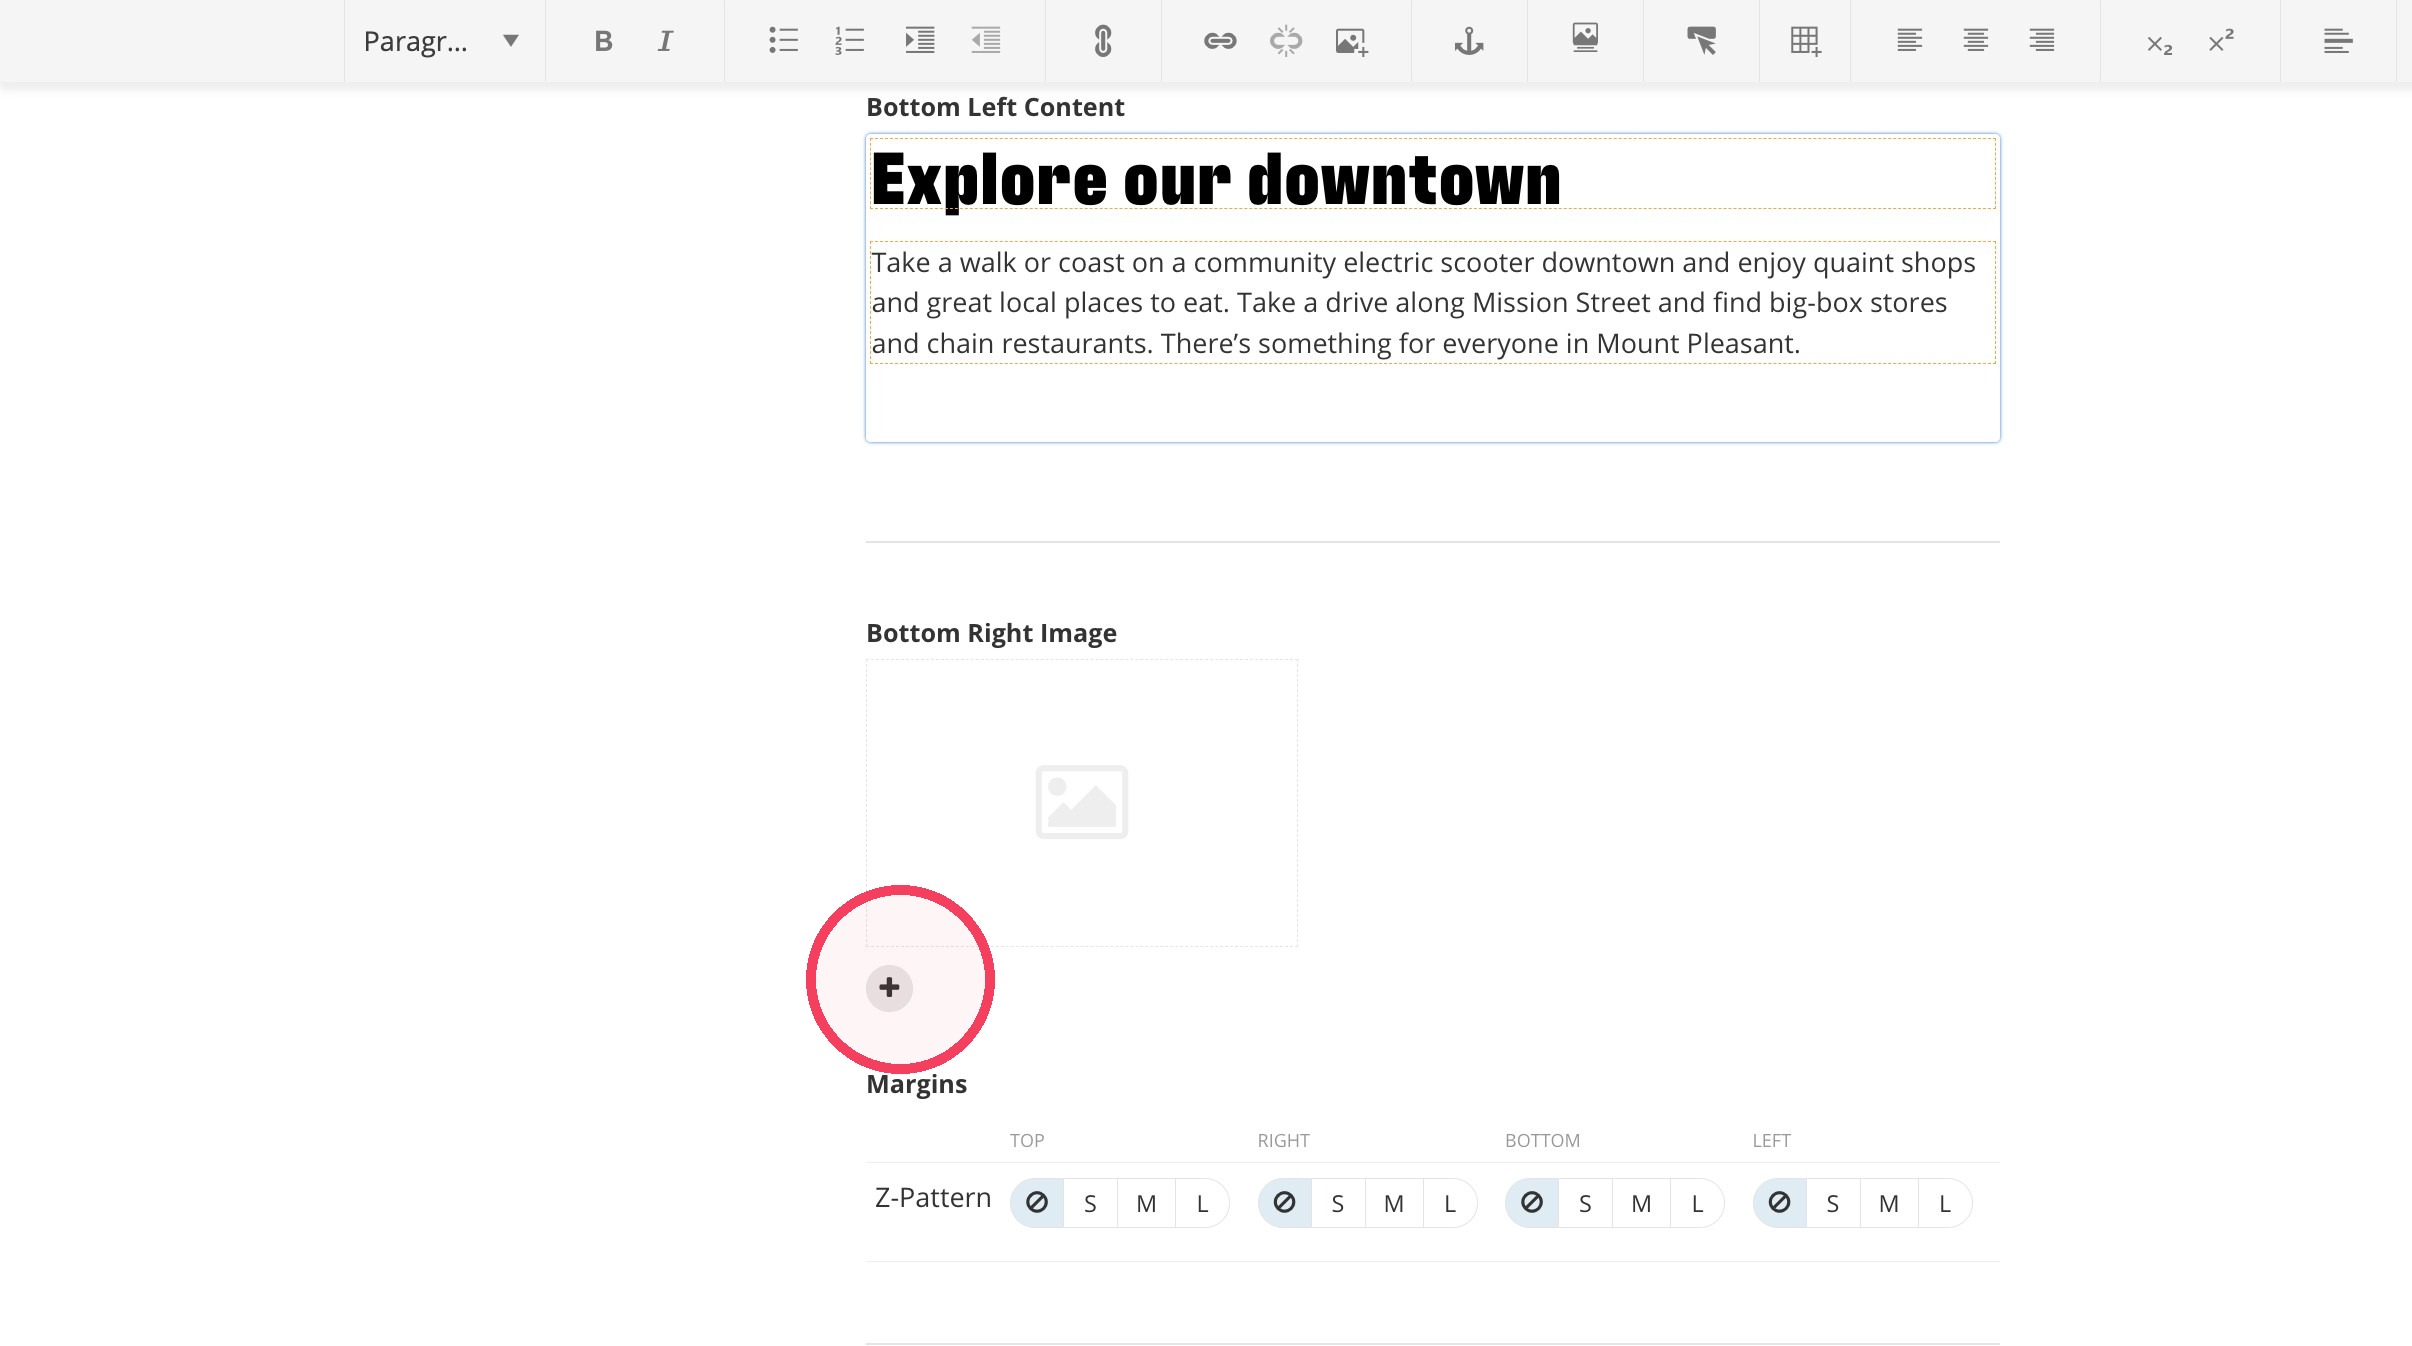Insert a bulleted list
This screenshot has width=2412, height=1346.
pos(783,41)
